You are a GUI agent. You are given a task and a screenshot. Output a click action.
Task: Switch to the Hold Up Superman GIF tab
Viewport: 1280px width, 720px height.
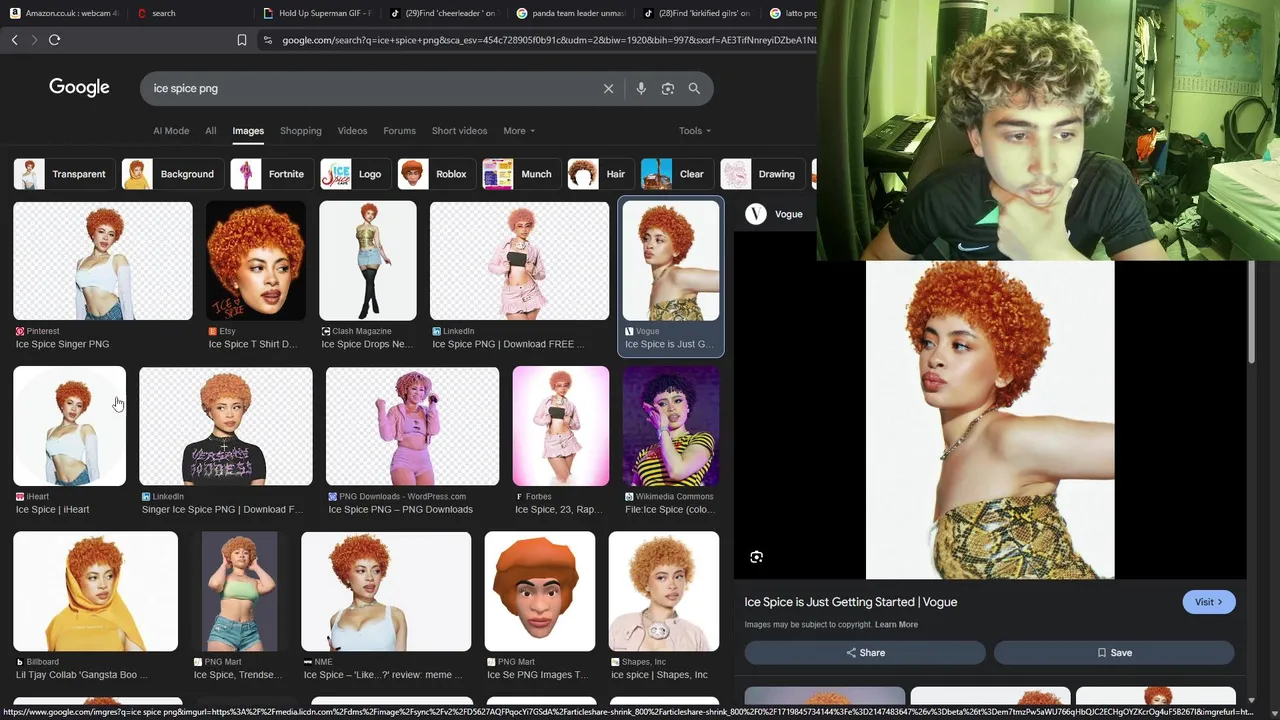click(x=317, y=13)
